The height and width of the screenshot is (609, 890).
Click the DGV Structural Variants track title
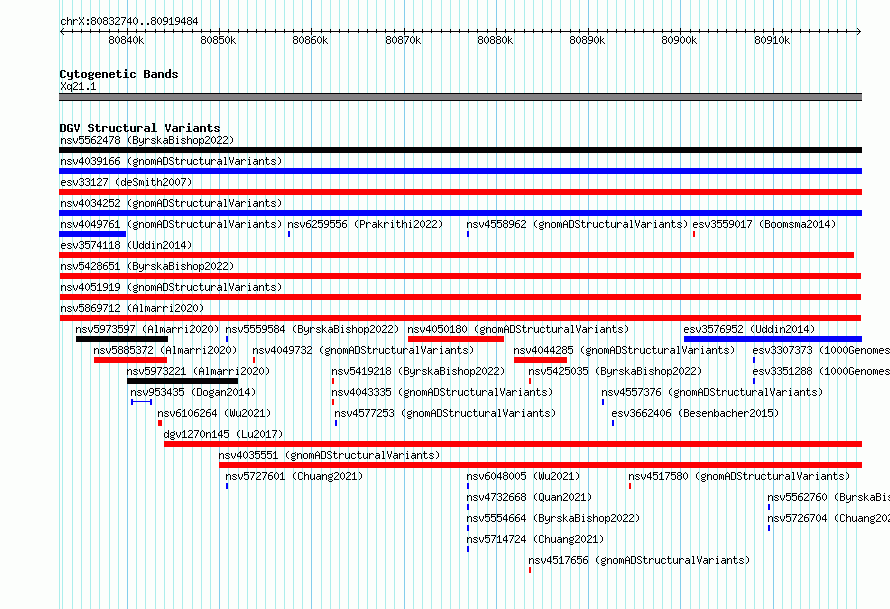[x=140, y=128]
